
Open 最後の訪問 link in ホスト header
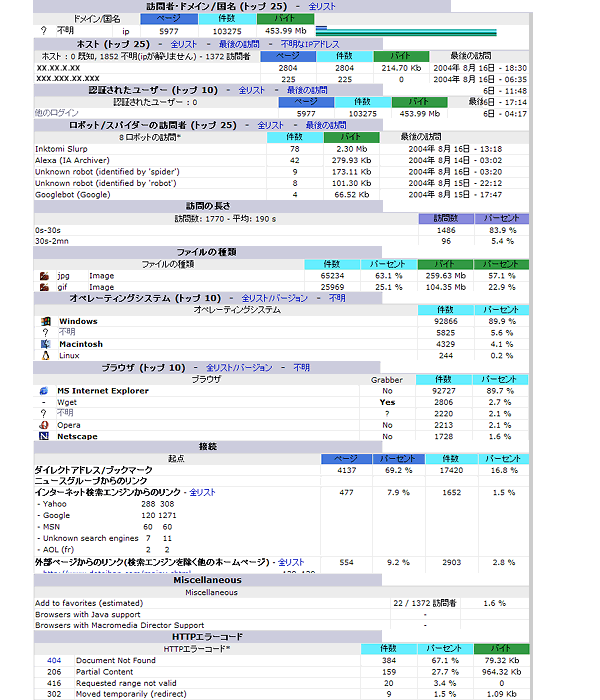click(239, 44)
